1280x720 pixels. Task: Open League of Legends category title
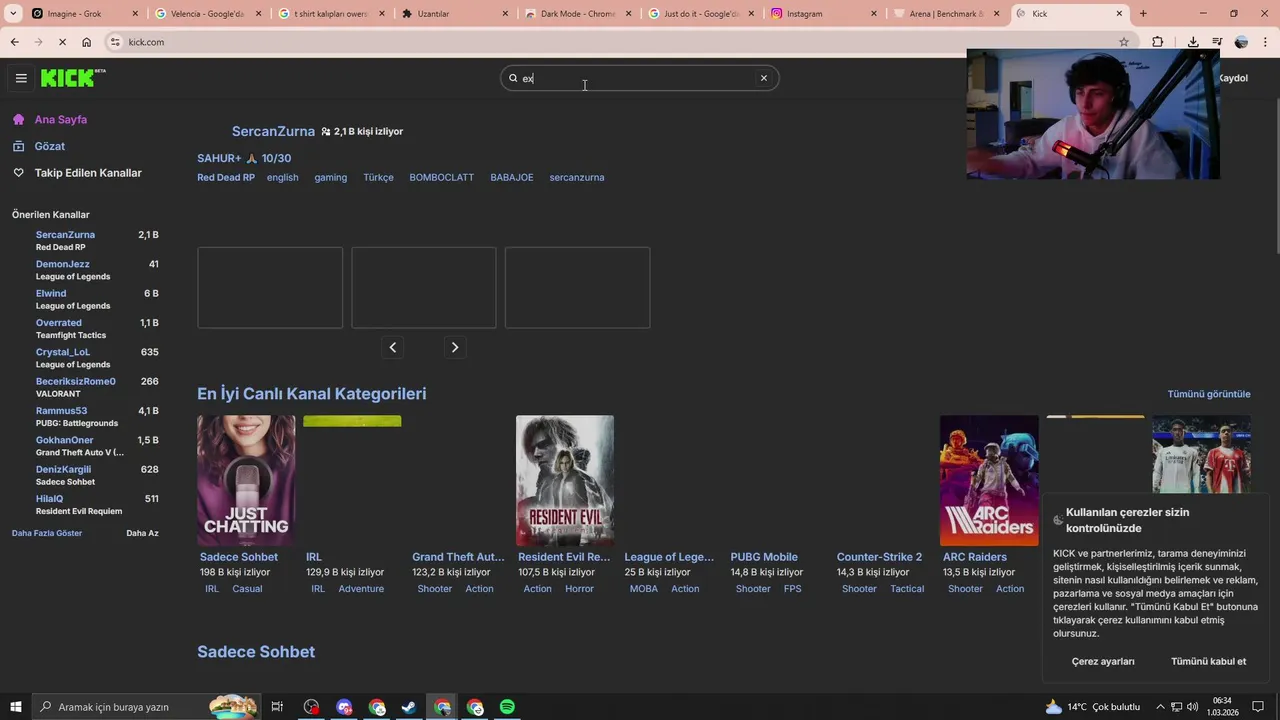tap(669, 557)
